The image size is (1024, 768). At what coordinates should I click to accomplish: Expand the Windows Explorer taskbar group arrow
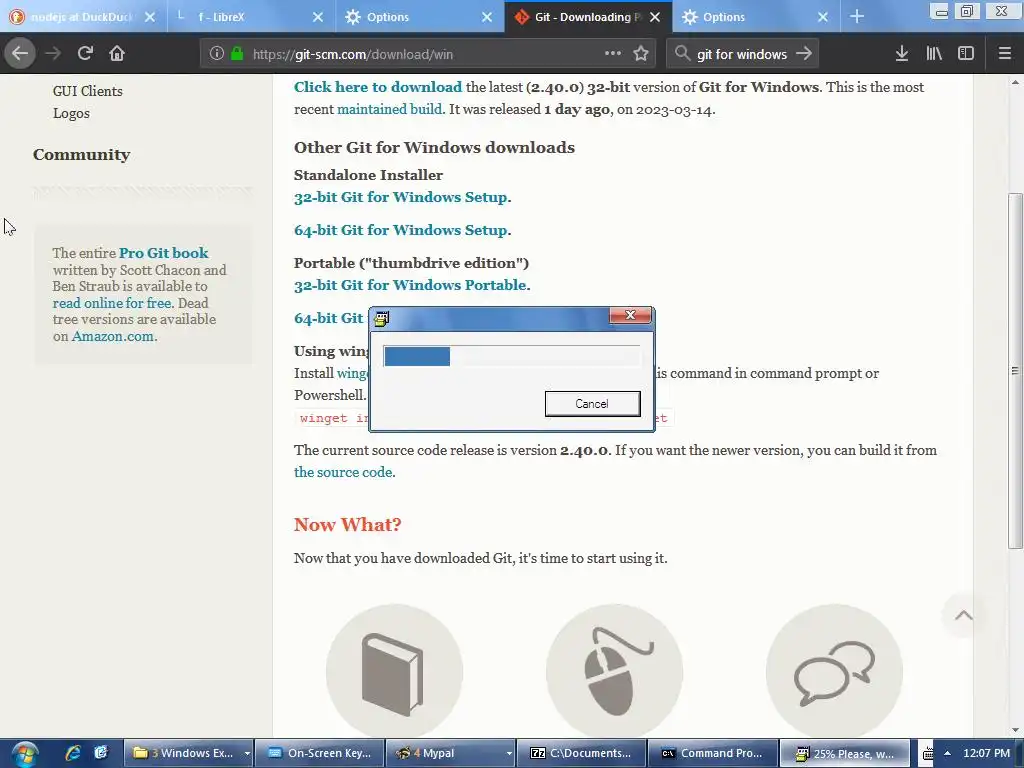[247, 753]
